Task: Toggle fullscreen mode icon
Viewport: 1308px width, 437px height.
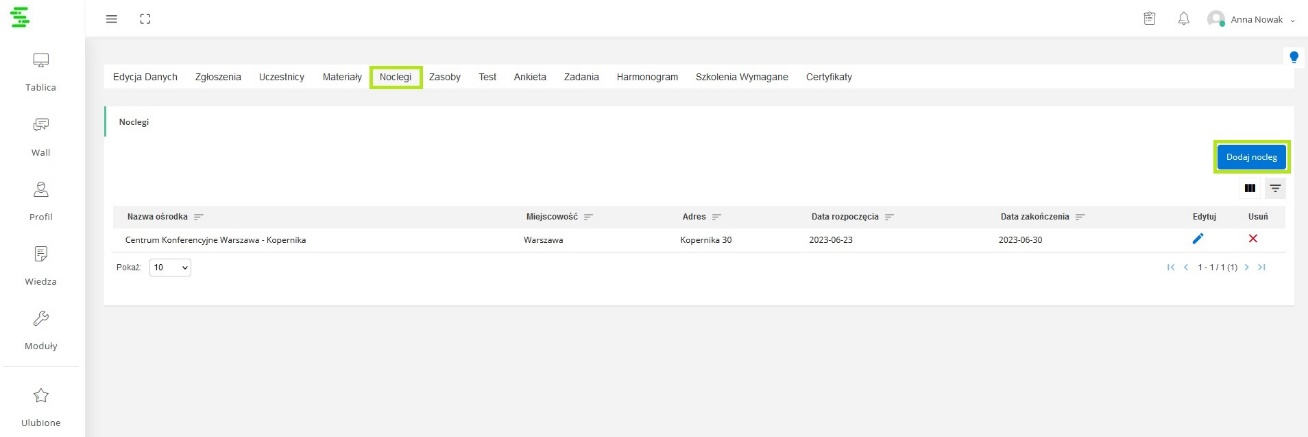Action: (x=144, y=19)
